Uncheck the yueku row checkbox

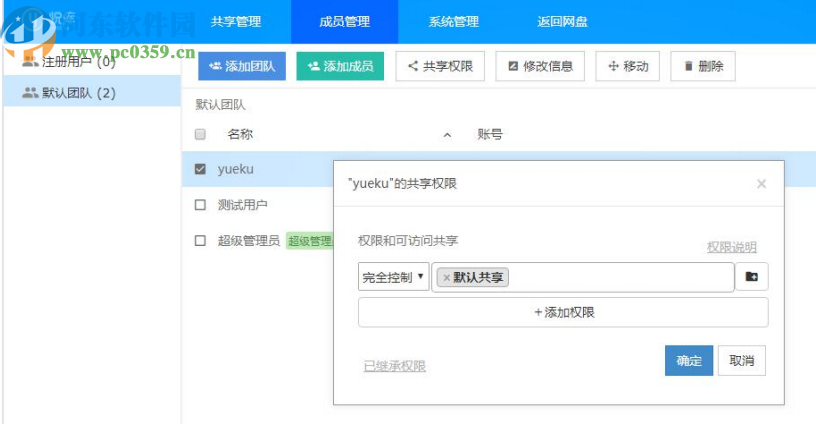coord(200,169)
